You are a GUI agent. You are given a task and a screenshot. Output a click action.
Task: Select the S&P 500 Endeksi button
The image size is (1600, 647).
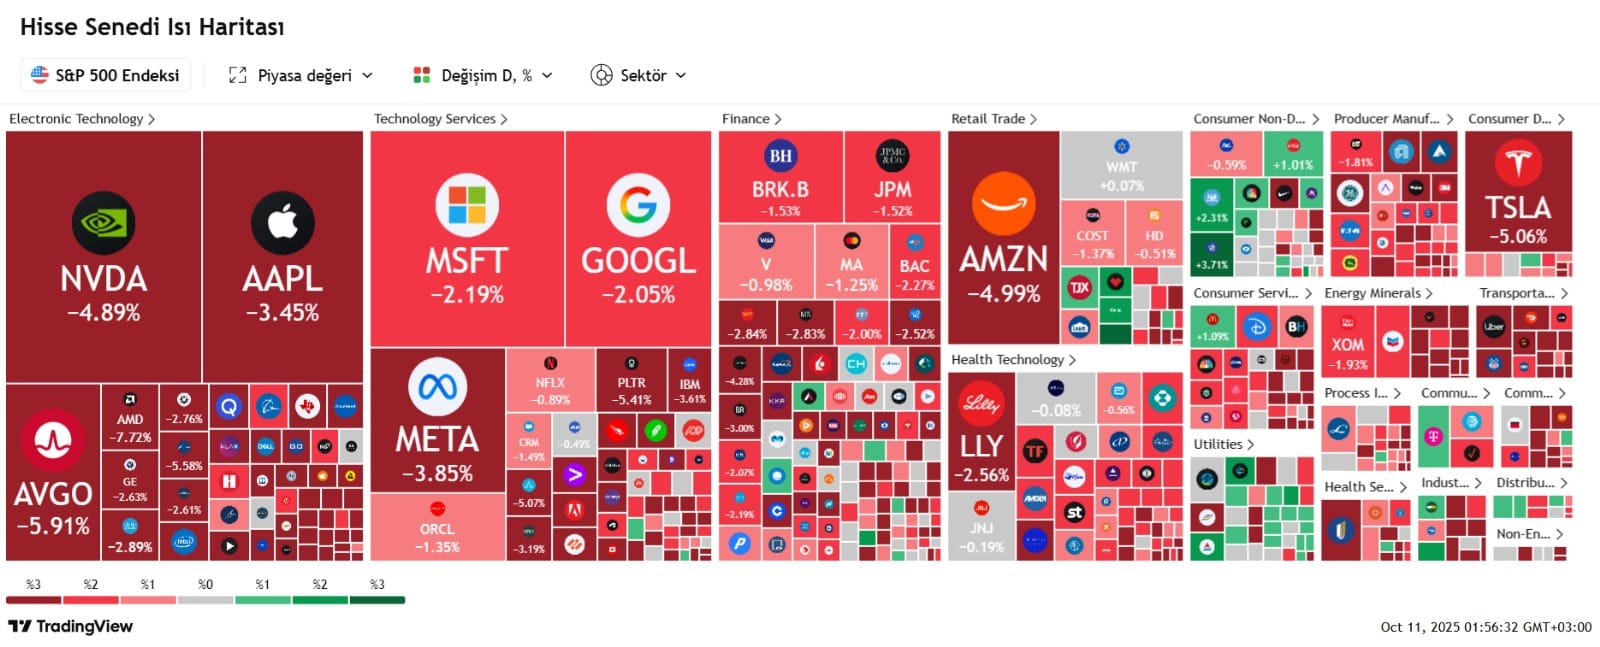[x=106, y=75]
